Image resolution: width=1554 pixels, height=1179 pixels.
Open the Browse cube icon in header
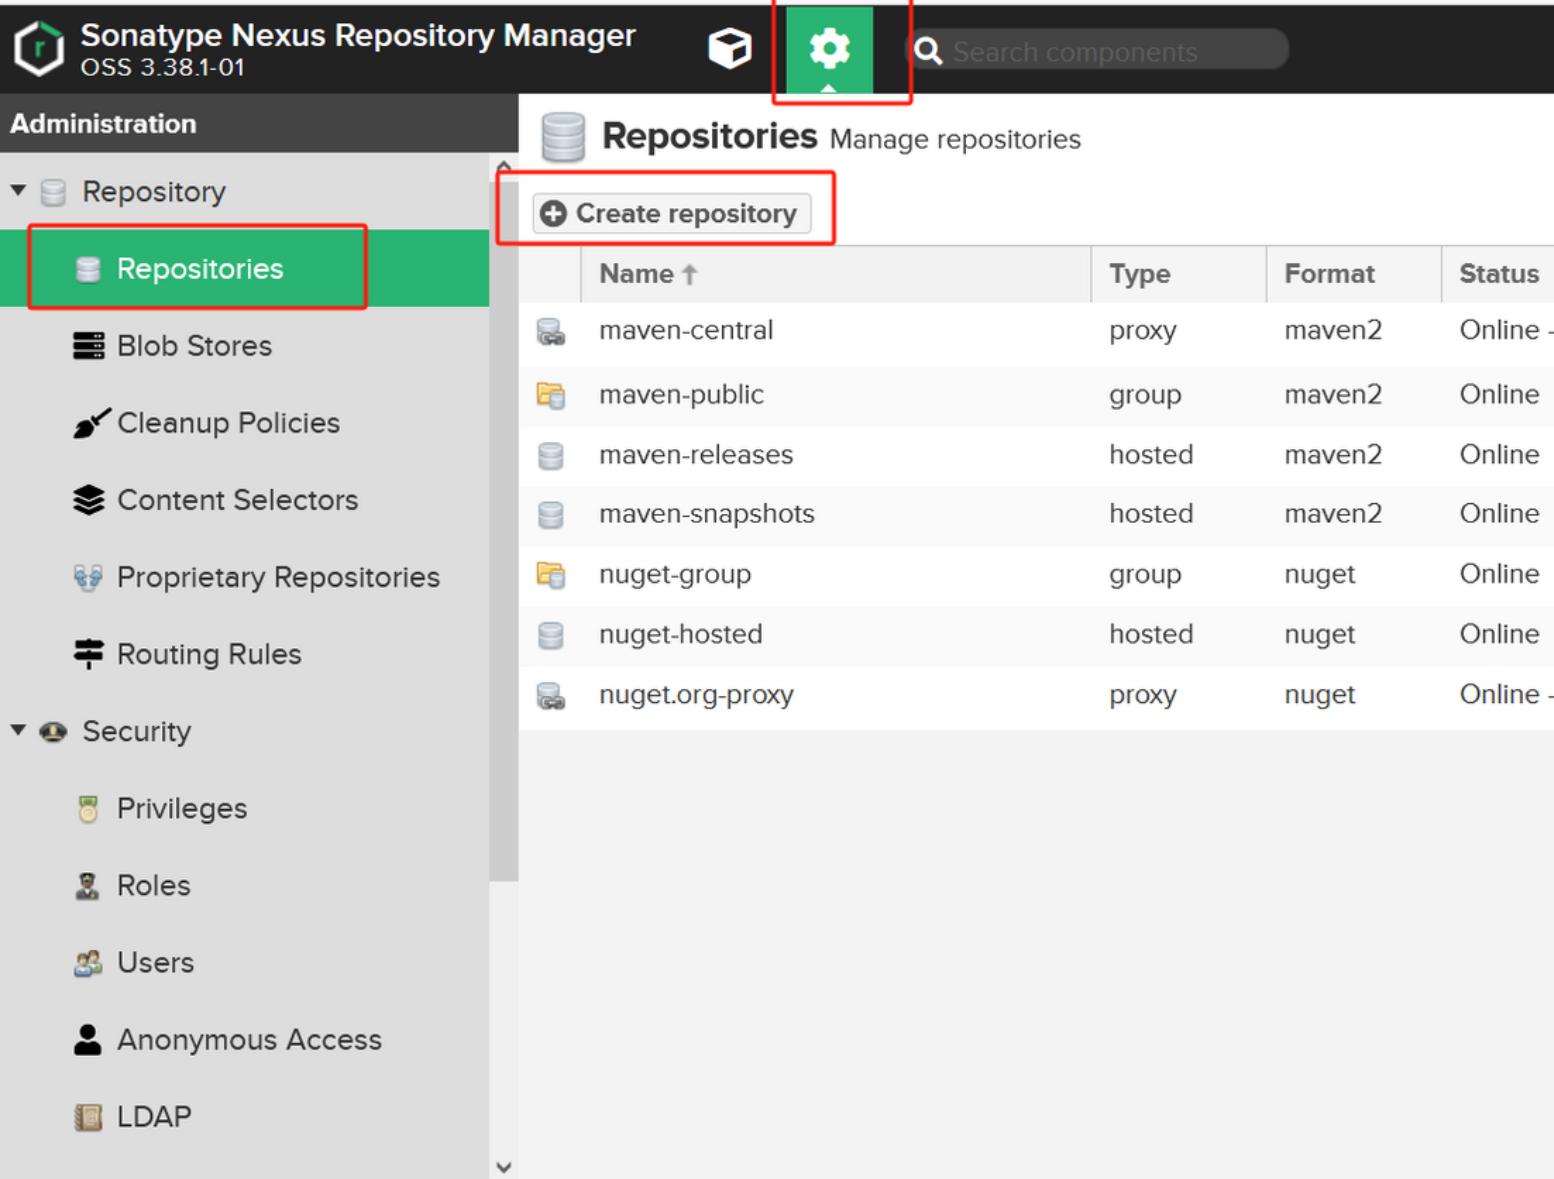coord(729,48)
